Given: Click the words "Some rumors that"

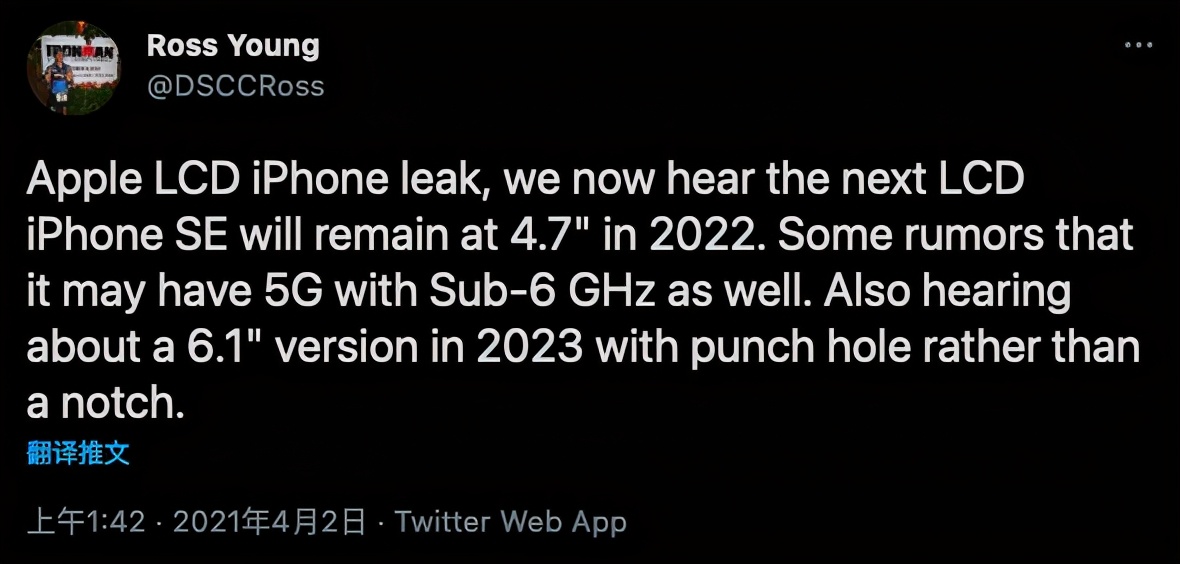Looking at the screenshot, I should (956, 236).
